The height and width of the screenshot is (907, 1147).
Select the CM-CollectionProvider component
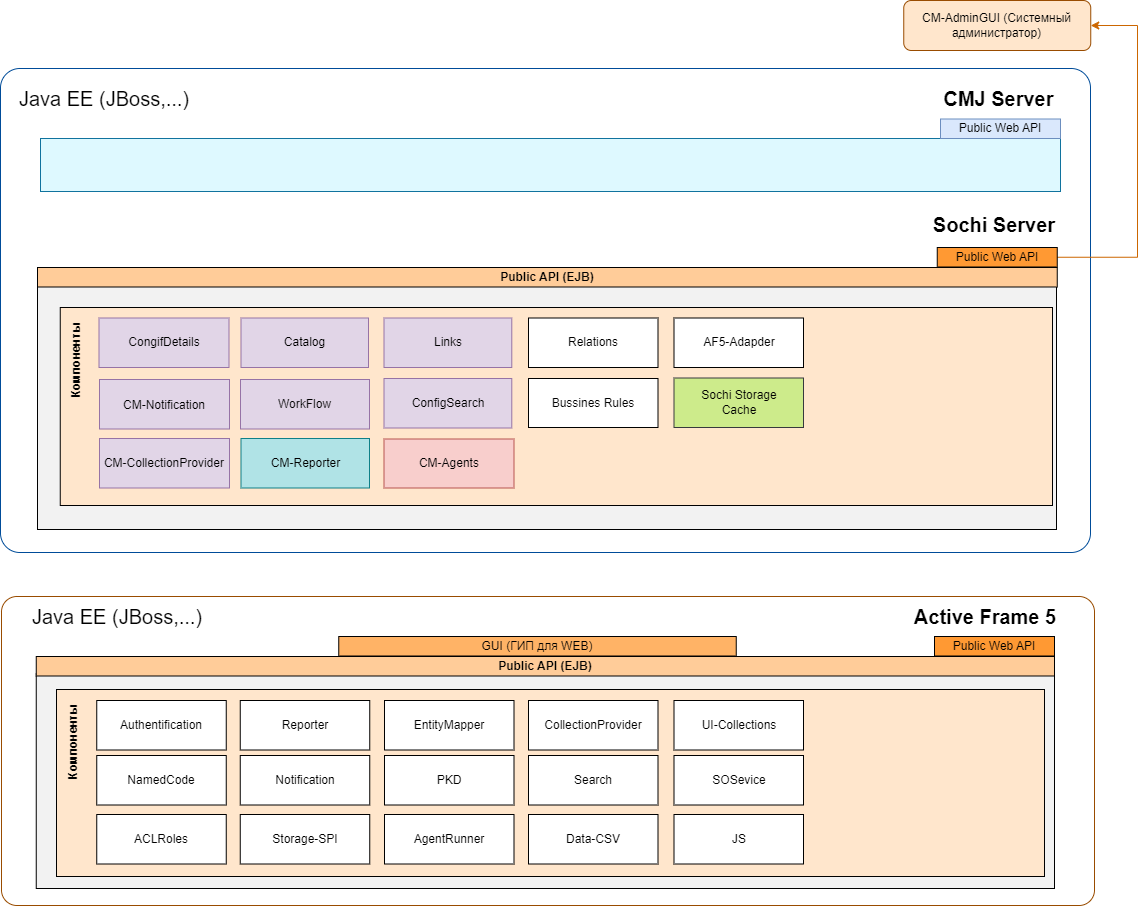[x=164, y=463]
